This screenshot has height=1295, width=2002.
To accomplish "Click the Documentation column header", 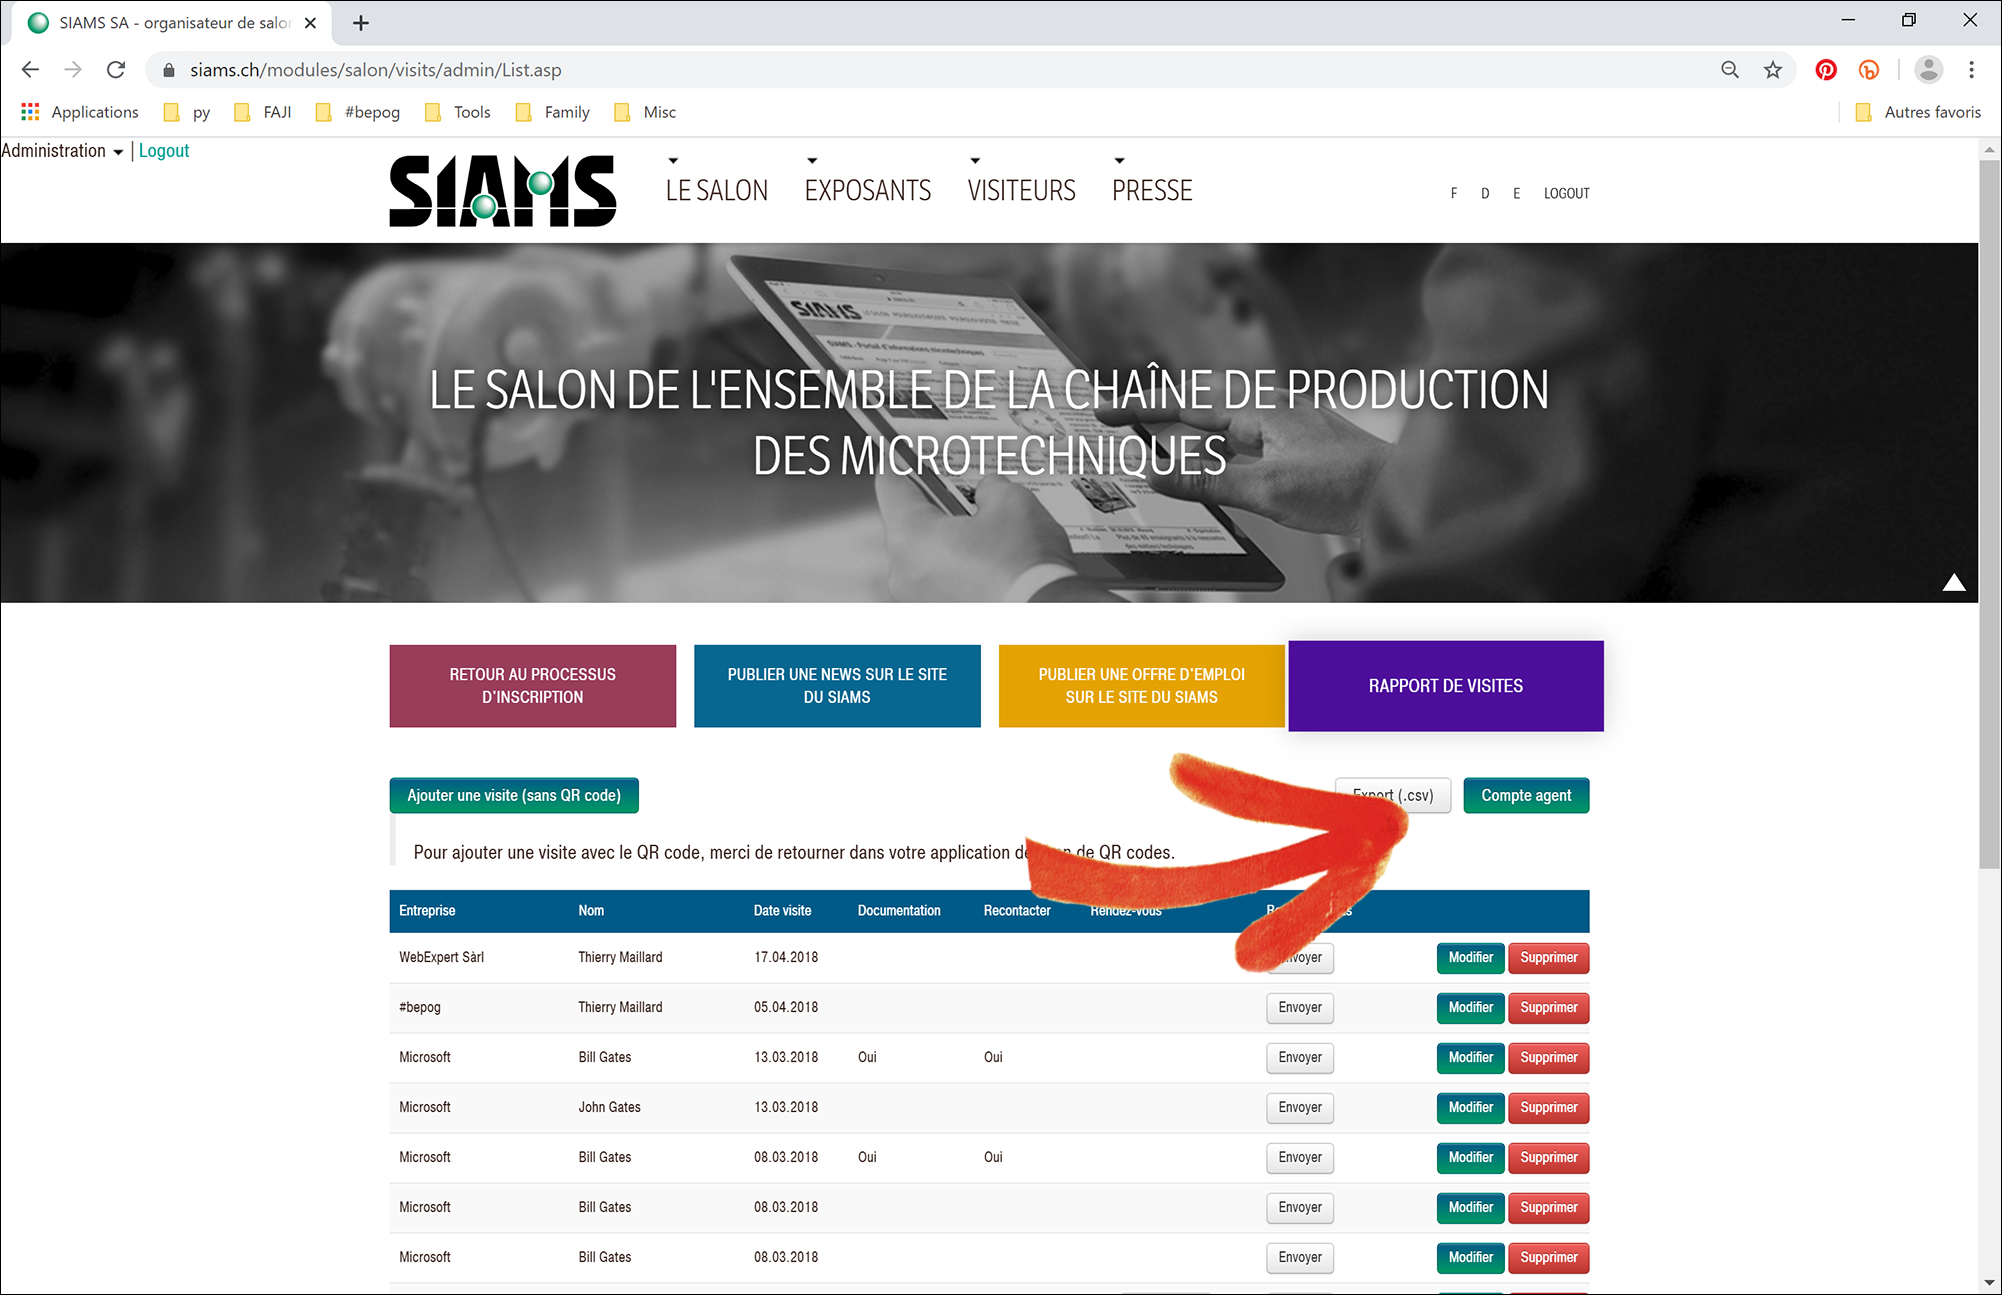I will click(899, 911).
